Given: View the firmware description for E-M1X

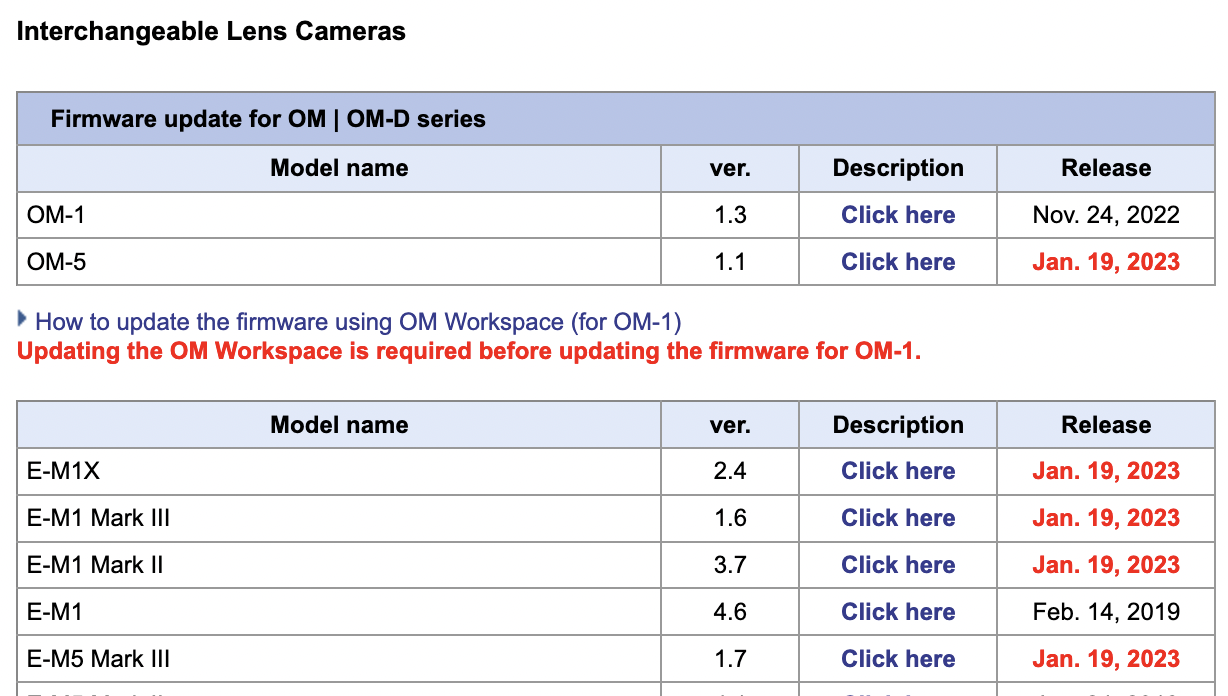Looking at the screenshot, I should tap(897, 471).
